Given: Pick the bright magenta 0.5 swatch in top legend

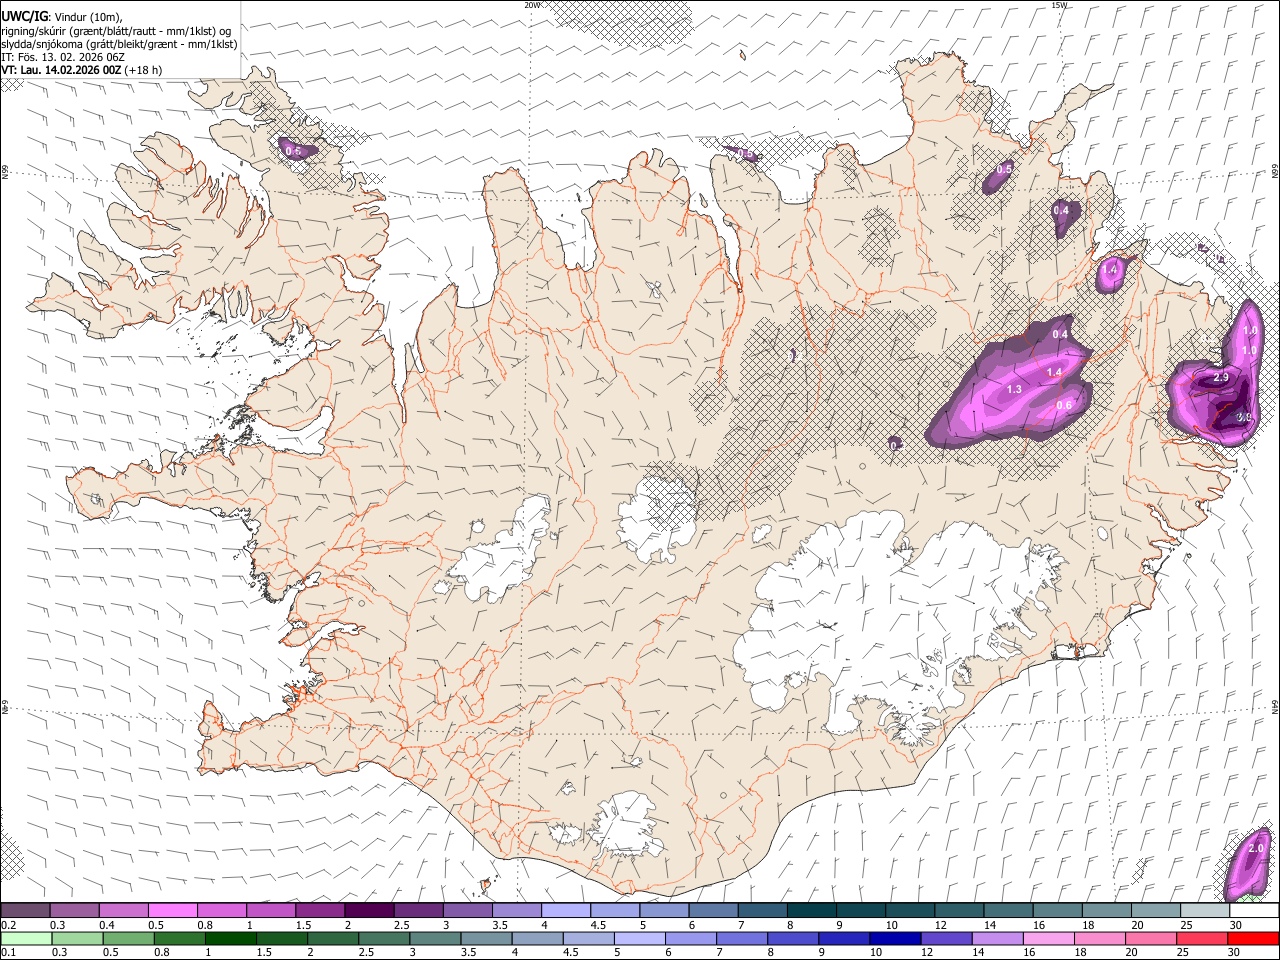Looking at the screenshot, I should 172,910.
